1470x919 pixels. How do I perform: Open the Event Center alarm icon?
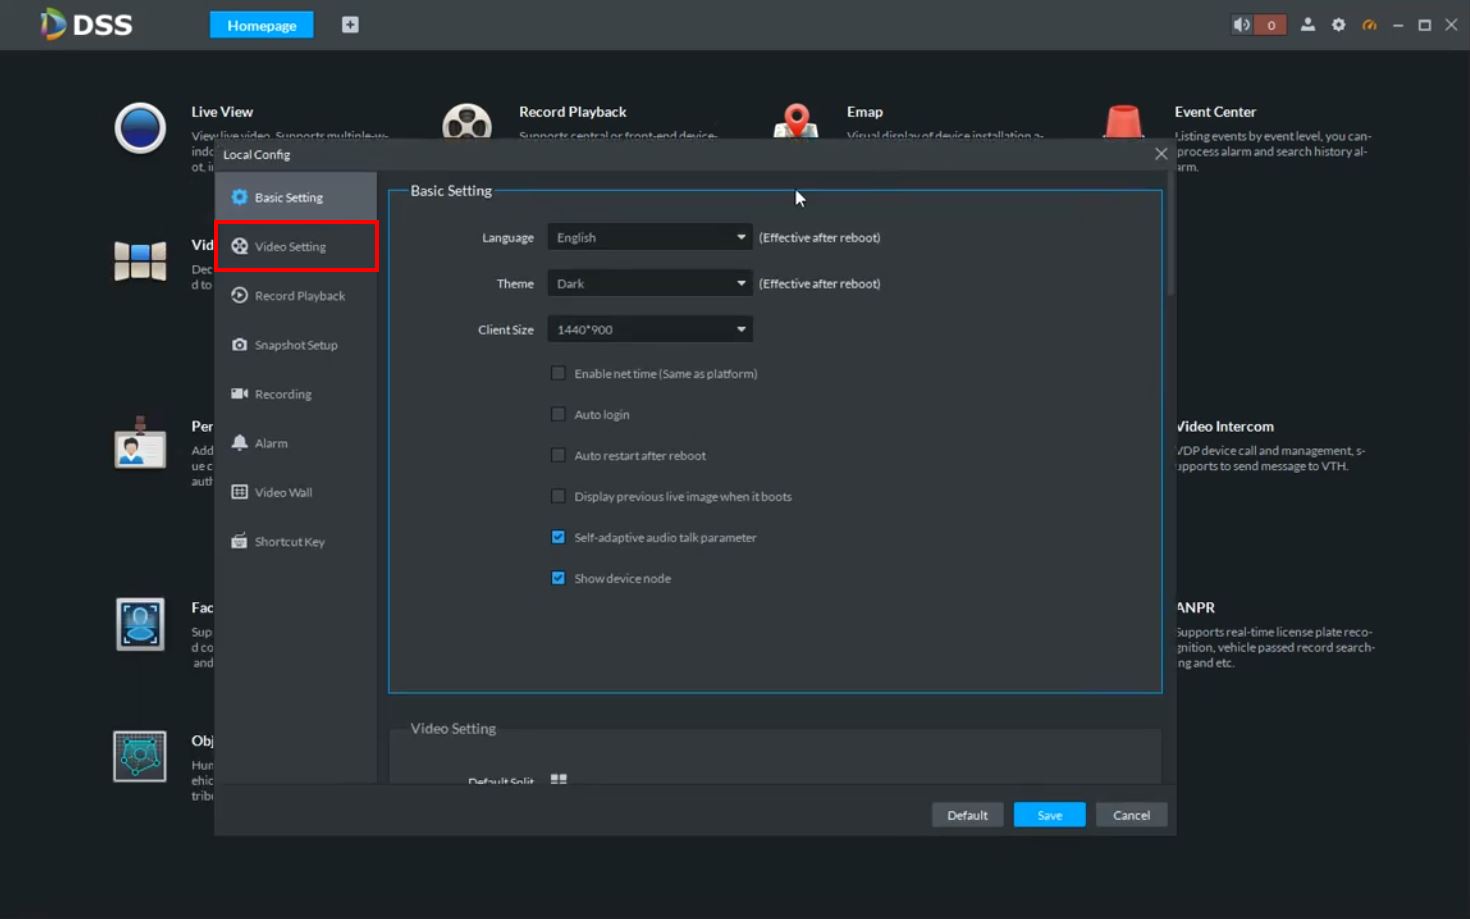1123,122
